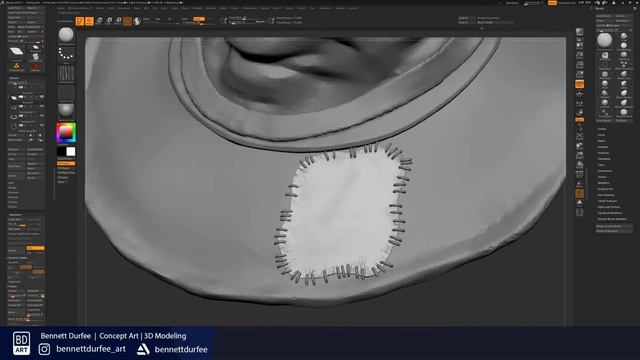Click the Frame mesh icon on right shelf

click(580, 136)
